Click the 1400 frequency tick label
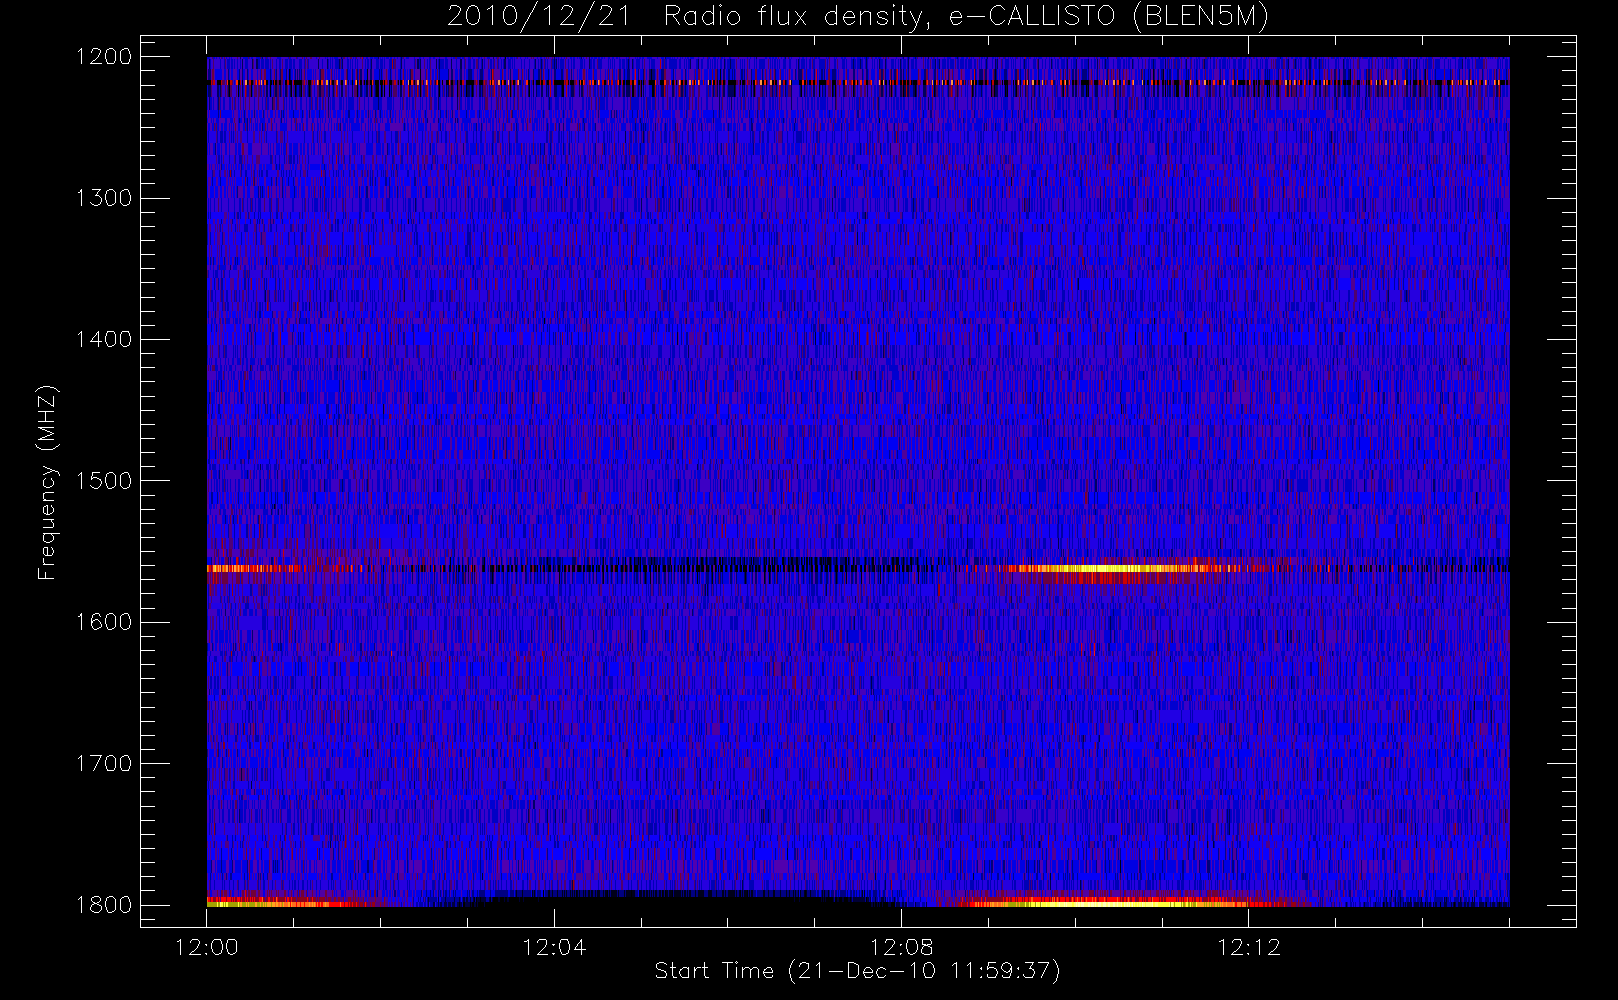The width and height of the screenshot is (1618, 1000). 104,340
